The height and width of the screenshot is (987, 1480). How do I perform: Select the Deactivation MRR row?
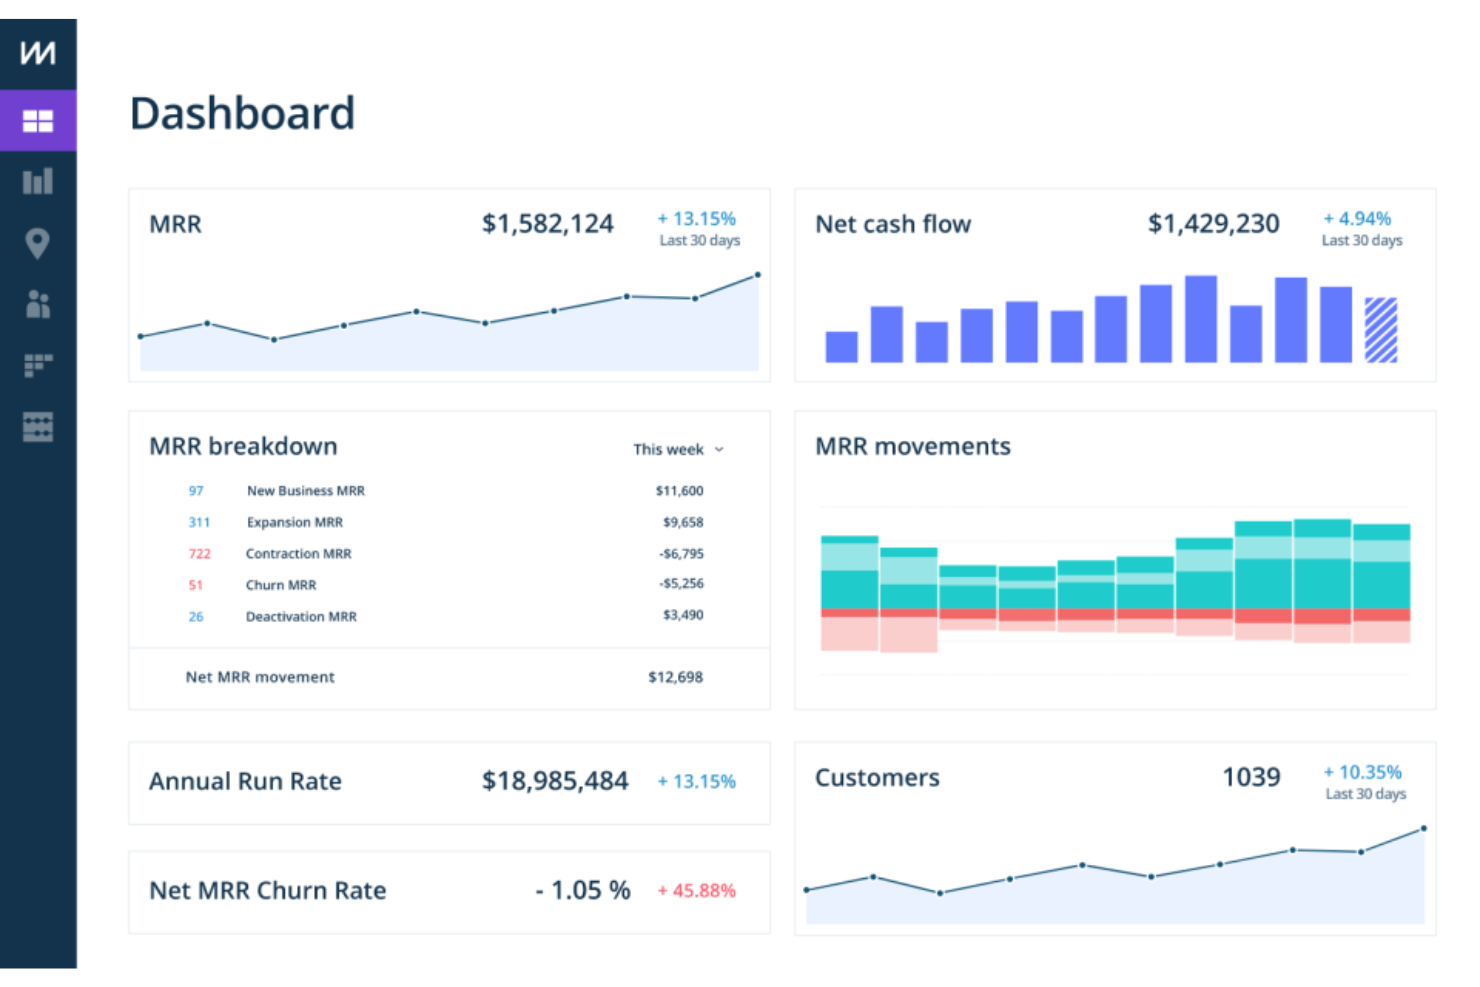(x=446, y=616)
